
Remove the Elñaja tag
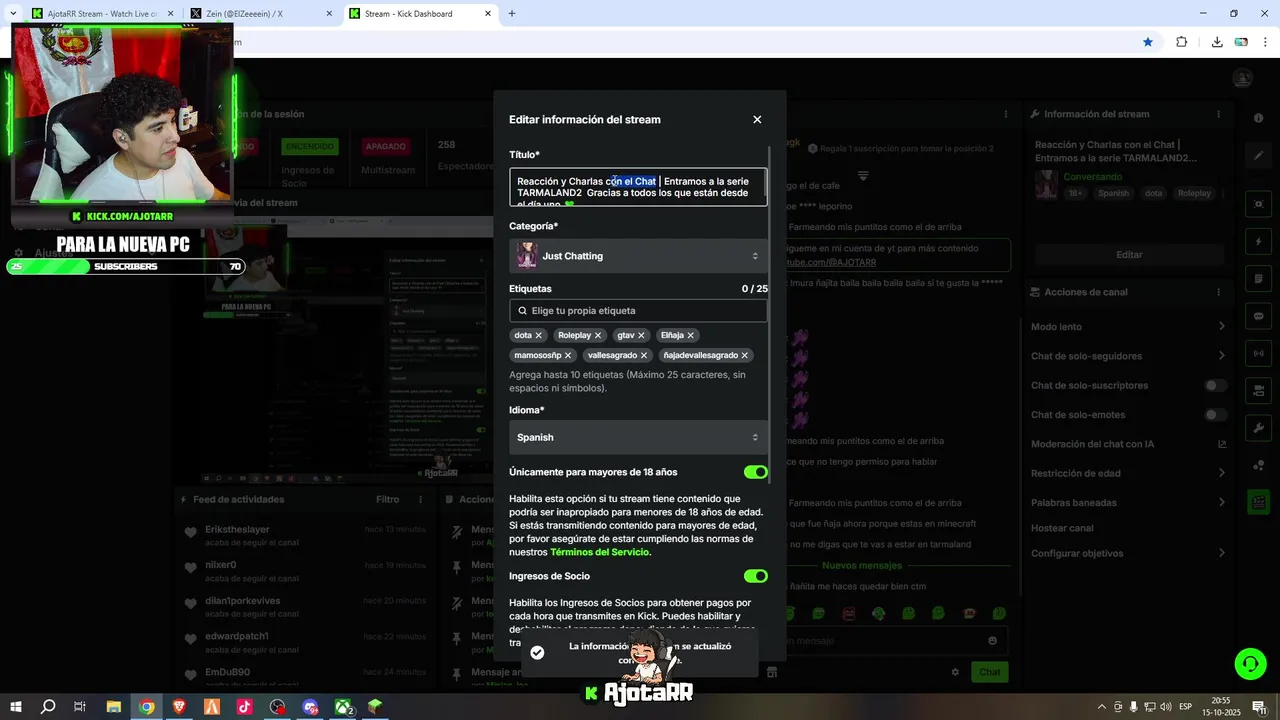click(x=690, y=335)
